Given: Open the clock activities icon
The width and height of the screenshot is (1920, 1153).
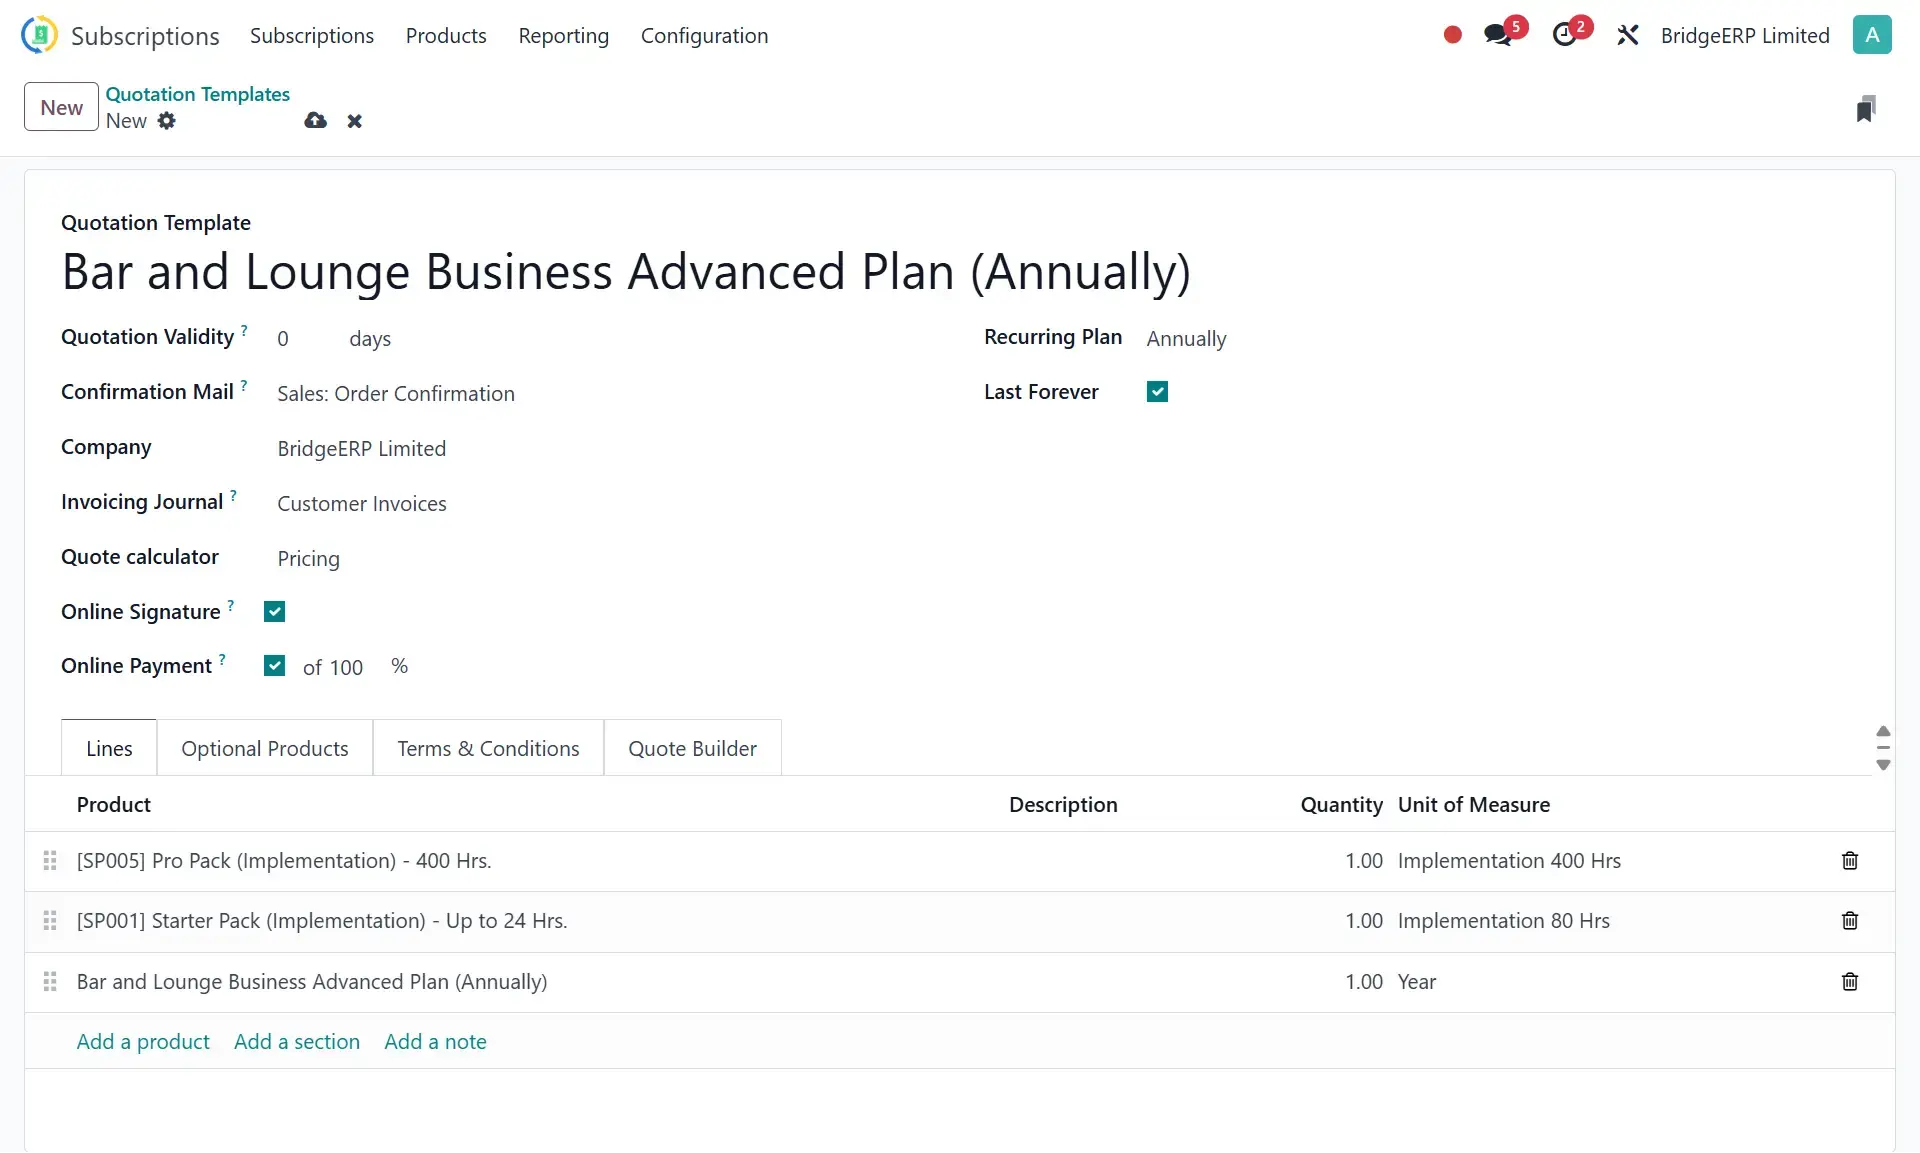Looking at the screenshot, I should 1564,35.
